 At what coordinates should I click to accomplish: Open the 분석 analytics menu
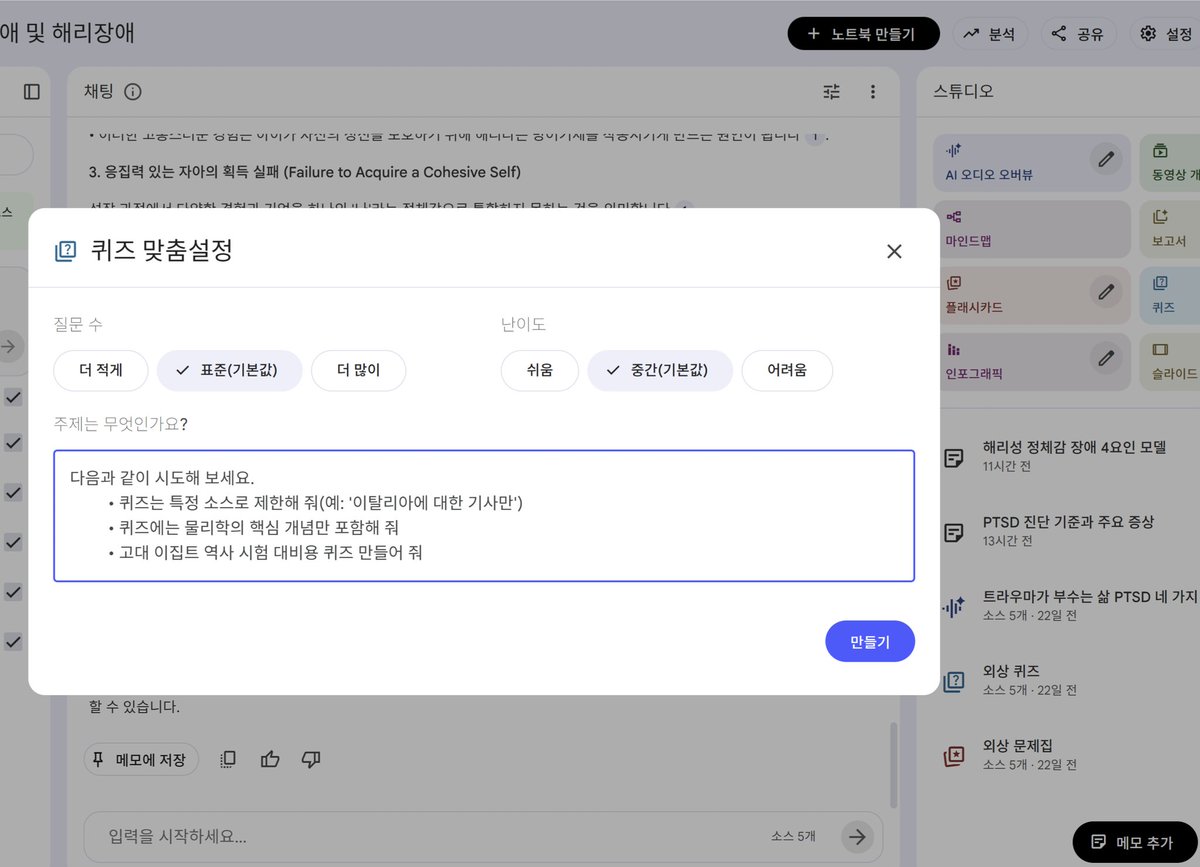coord(991,33)
